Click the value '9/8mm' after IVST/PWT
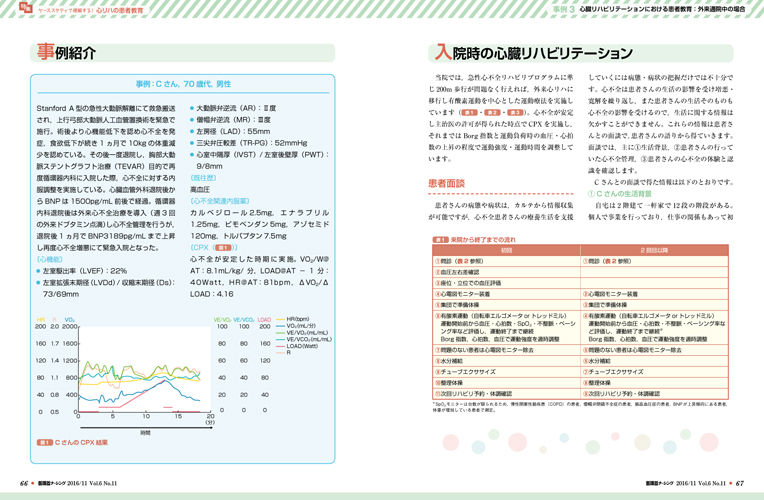Viewport: 764px width, 500px height. (x=209, y=166)
